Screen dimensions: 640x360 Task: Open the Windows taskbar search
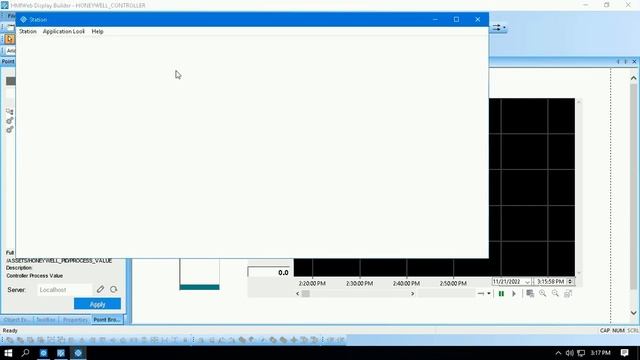[25, 353]
